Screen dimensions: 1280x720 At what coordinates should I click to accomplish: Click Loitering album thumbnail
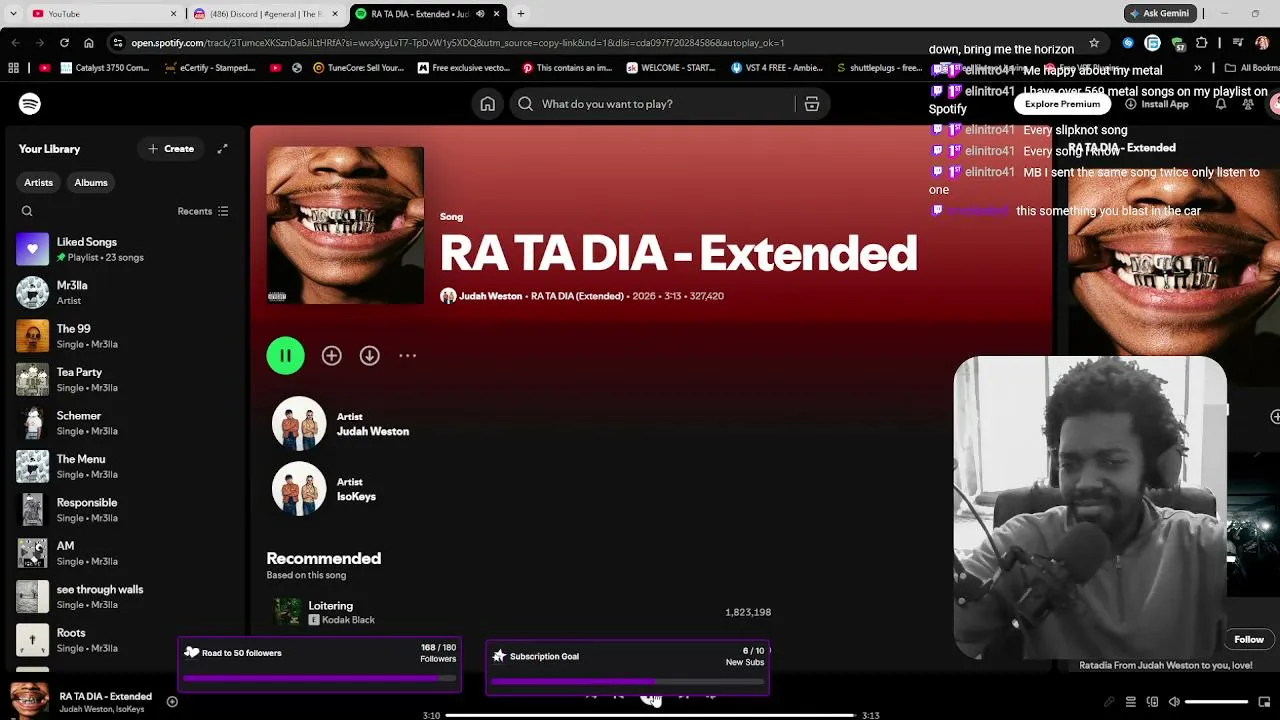click(288, 612)
